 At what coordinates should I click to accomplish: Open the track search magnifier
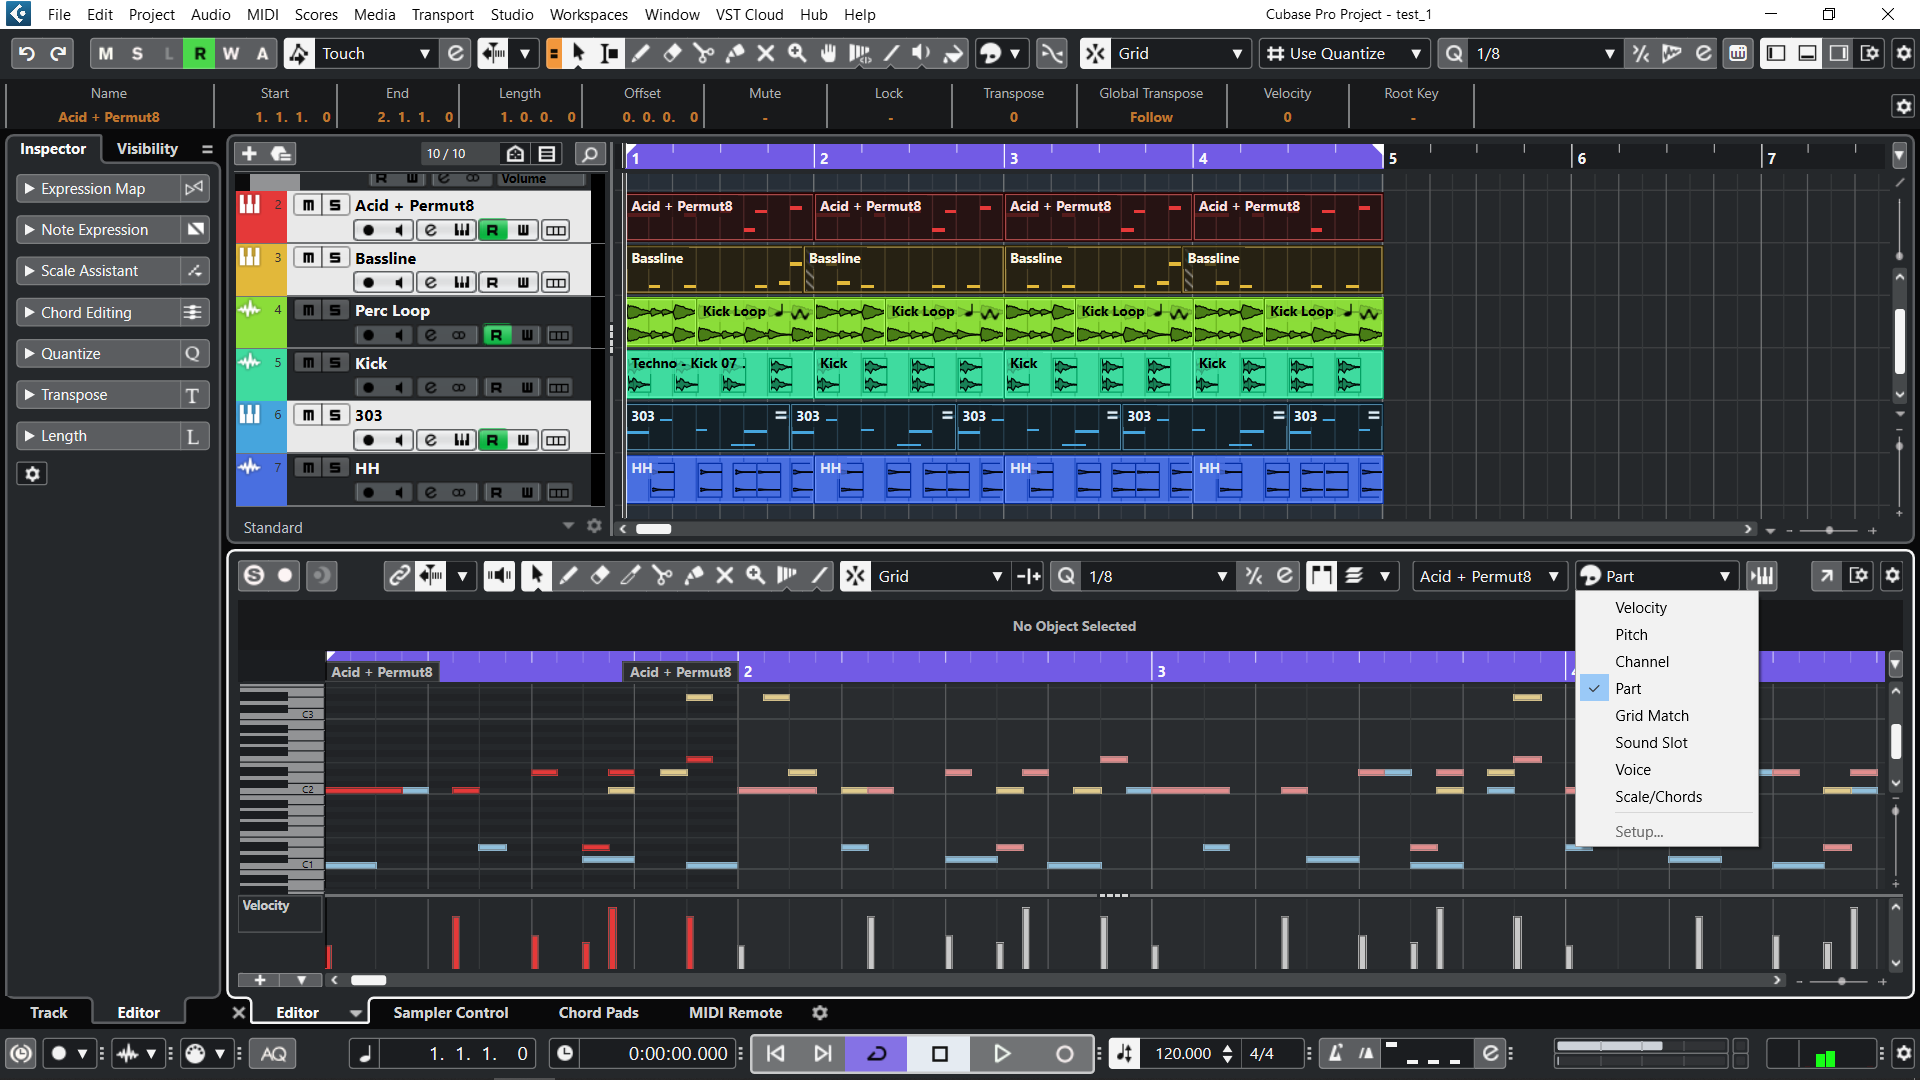[x=590, y=154]
